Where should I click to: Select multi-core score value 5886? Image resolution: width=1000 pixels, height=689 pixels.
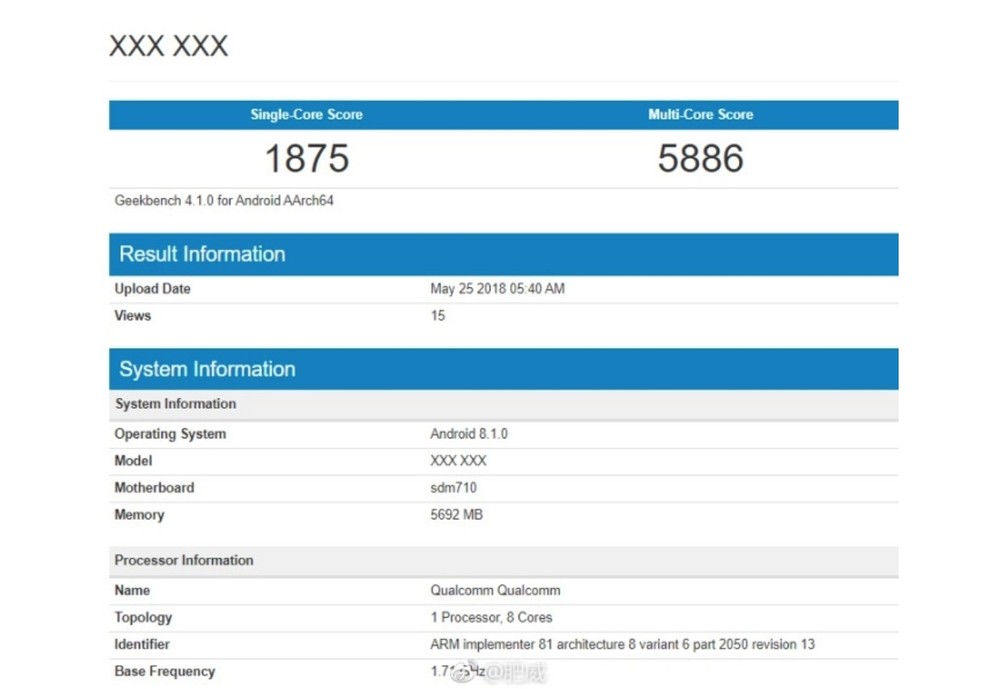pyautogui.click(x=700, y=158)
